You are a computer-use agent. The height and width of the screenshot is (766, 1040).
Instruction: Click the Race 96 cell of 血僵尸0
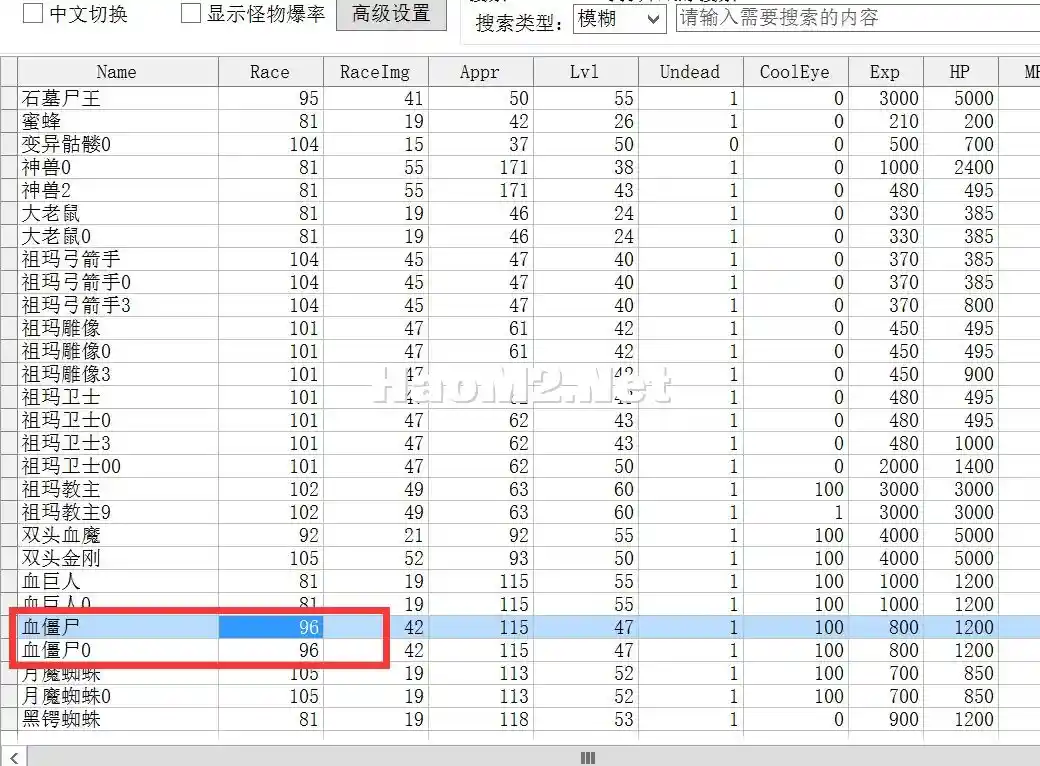[271, 650]
